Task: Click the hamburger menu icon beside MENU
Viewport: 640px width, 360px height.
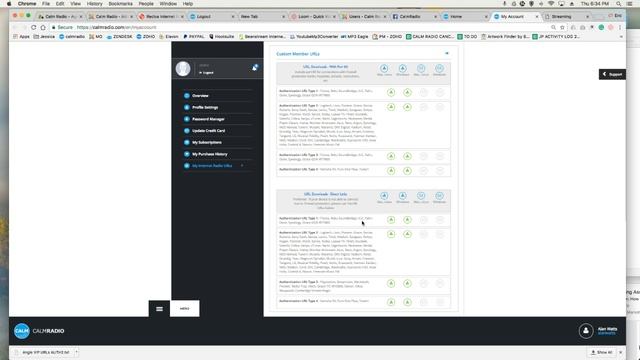Action: coord(159,309)
